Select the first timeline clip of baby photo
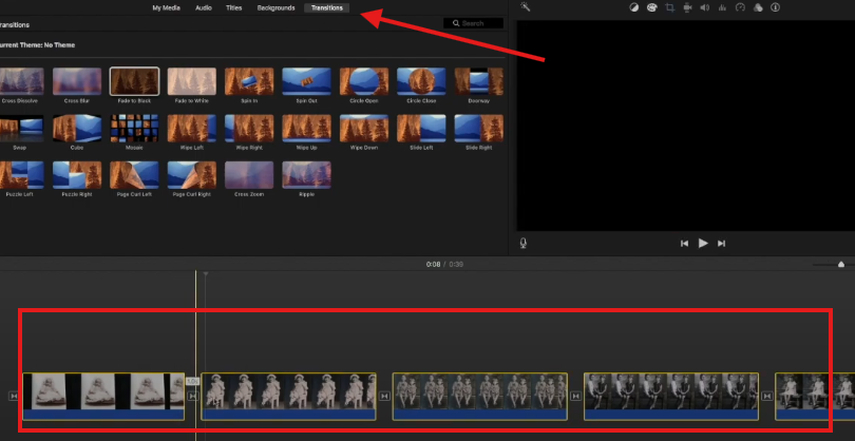This screenshot has width=855, height=441. 104,396
